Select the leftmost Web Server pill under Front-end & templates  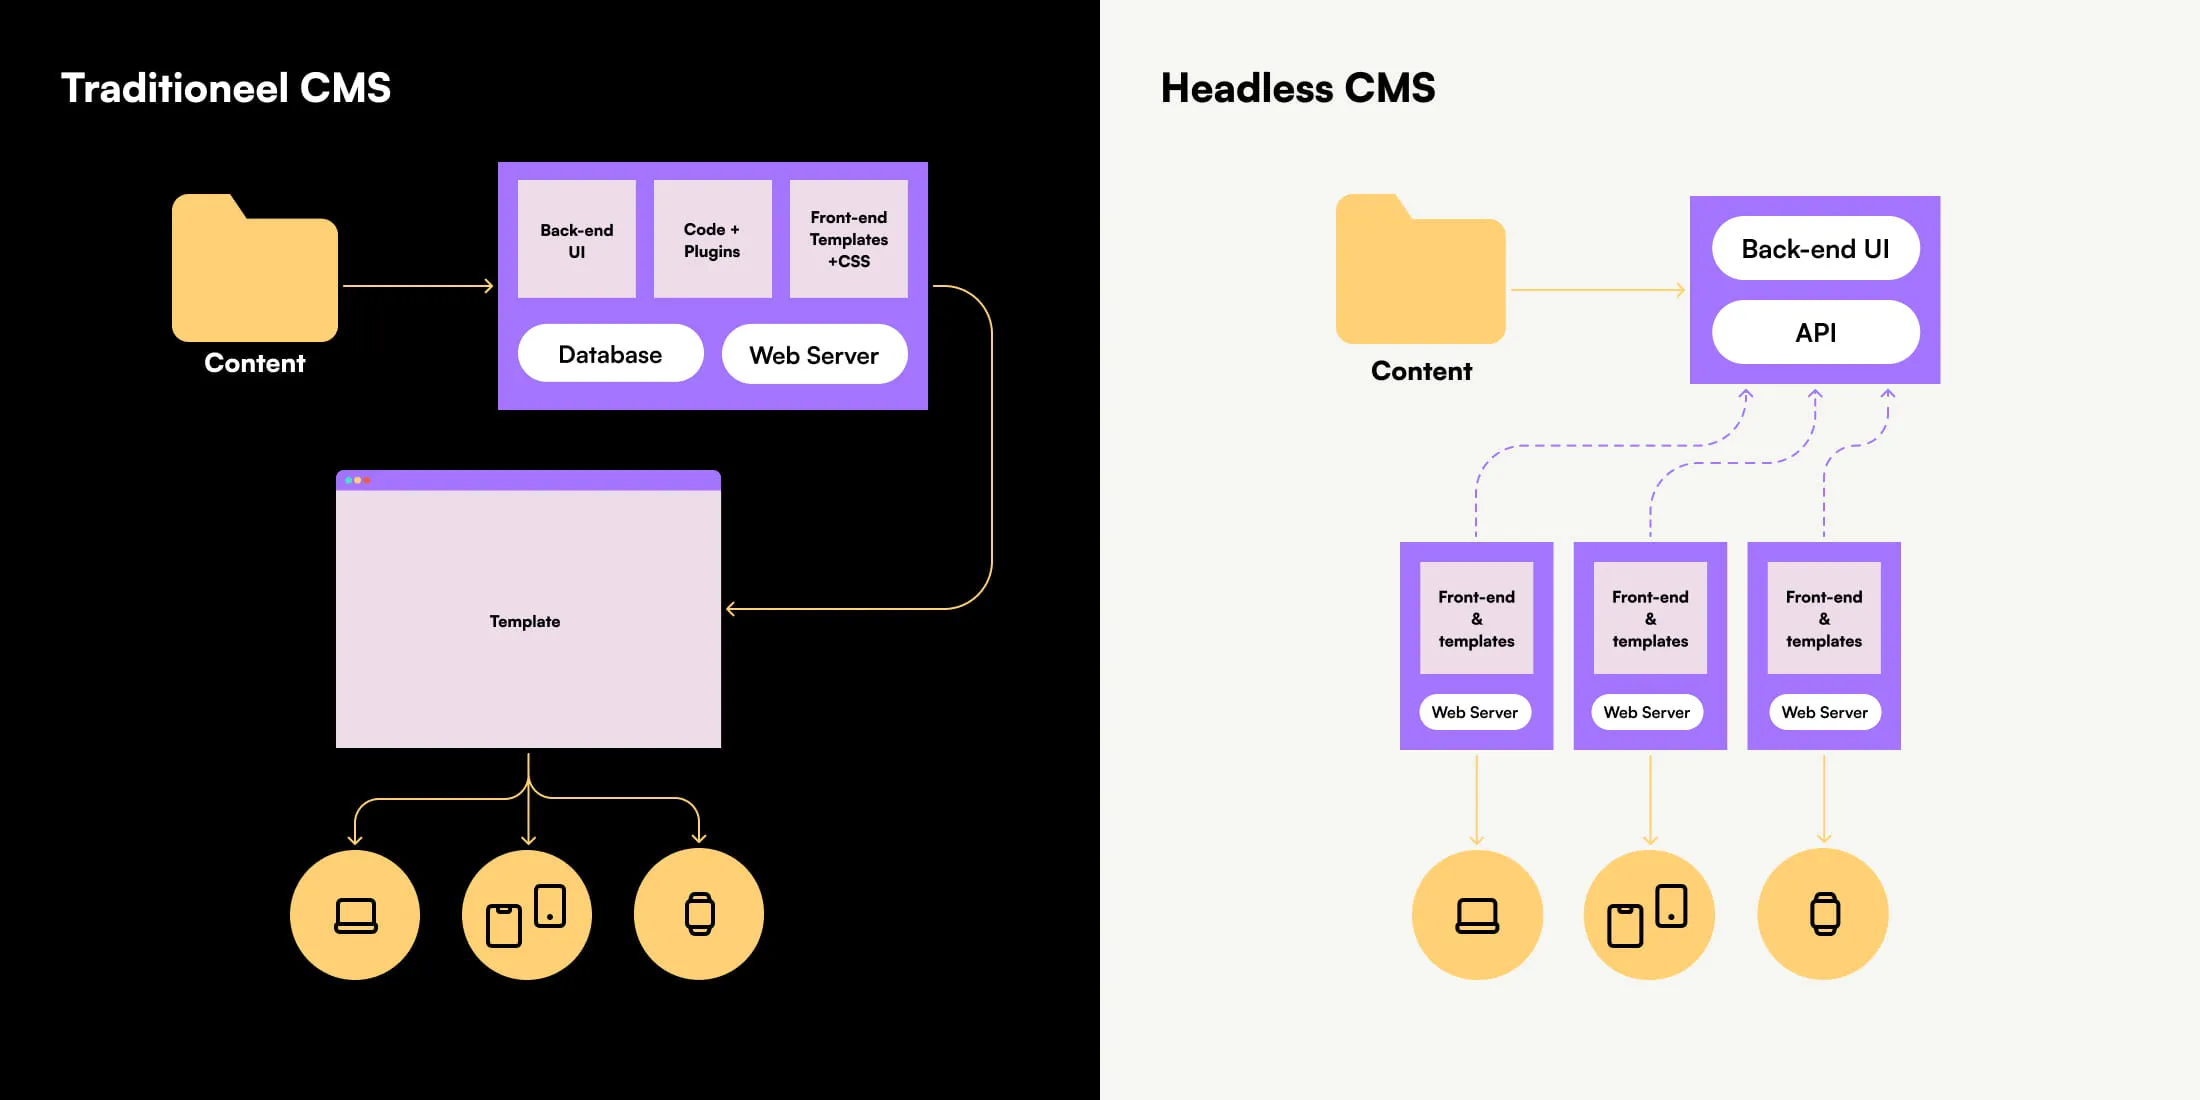click(x=1476, y=712)
